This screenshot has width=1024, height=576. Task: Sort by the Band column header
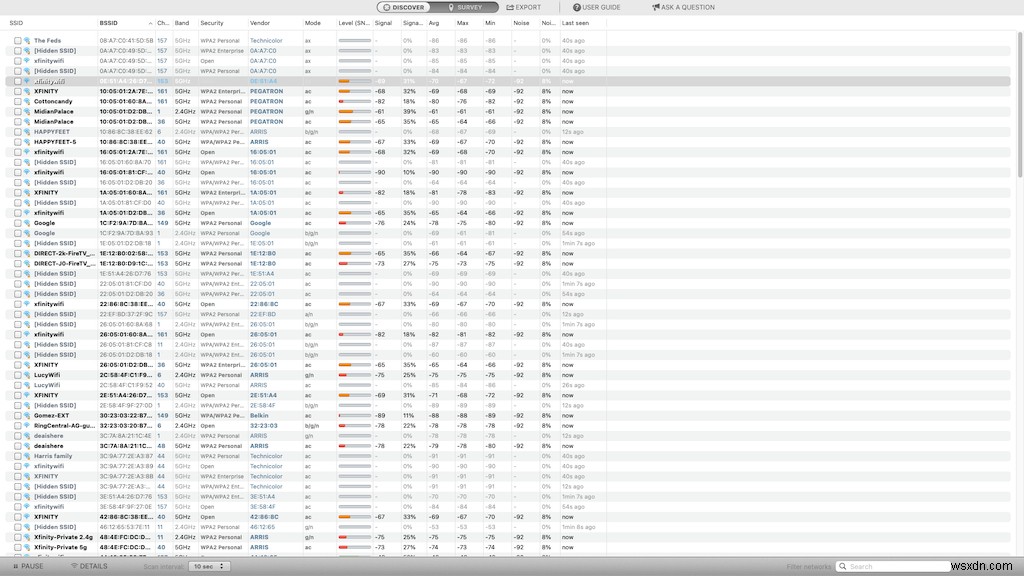pyautogui.click(x=182, y=23)
